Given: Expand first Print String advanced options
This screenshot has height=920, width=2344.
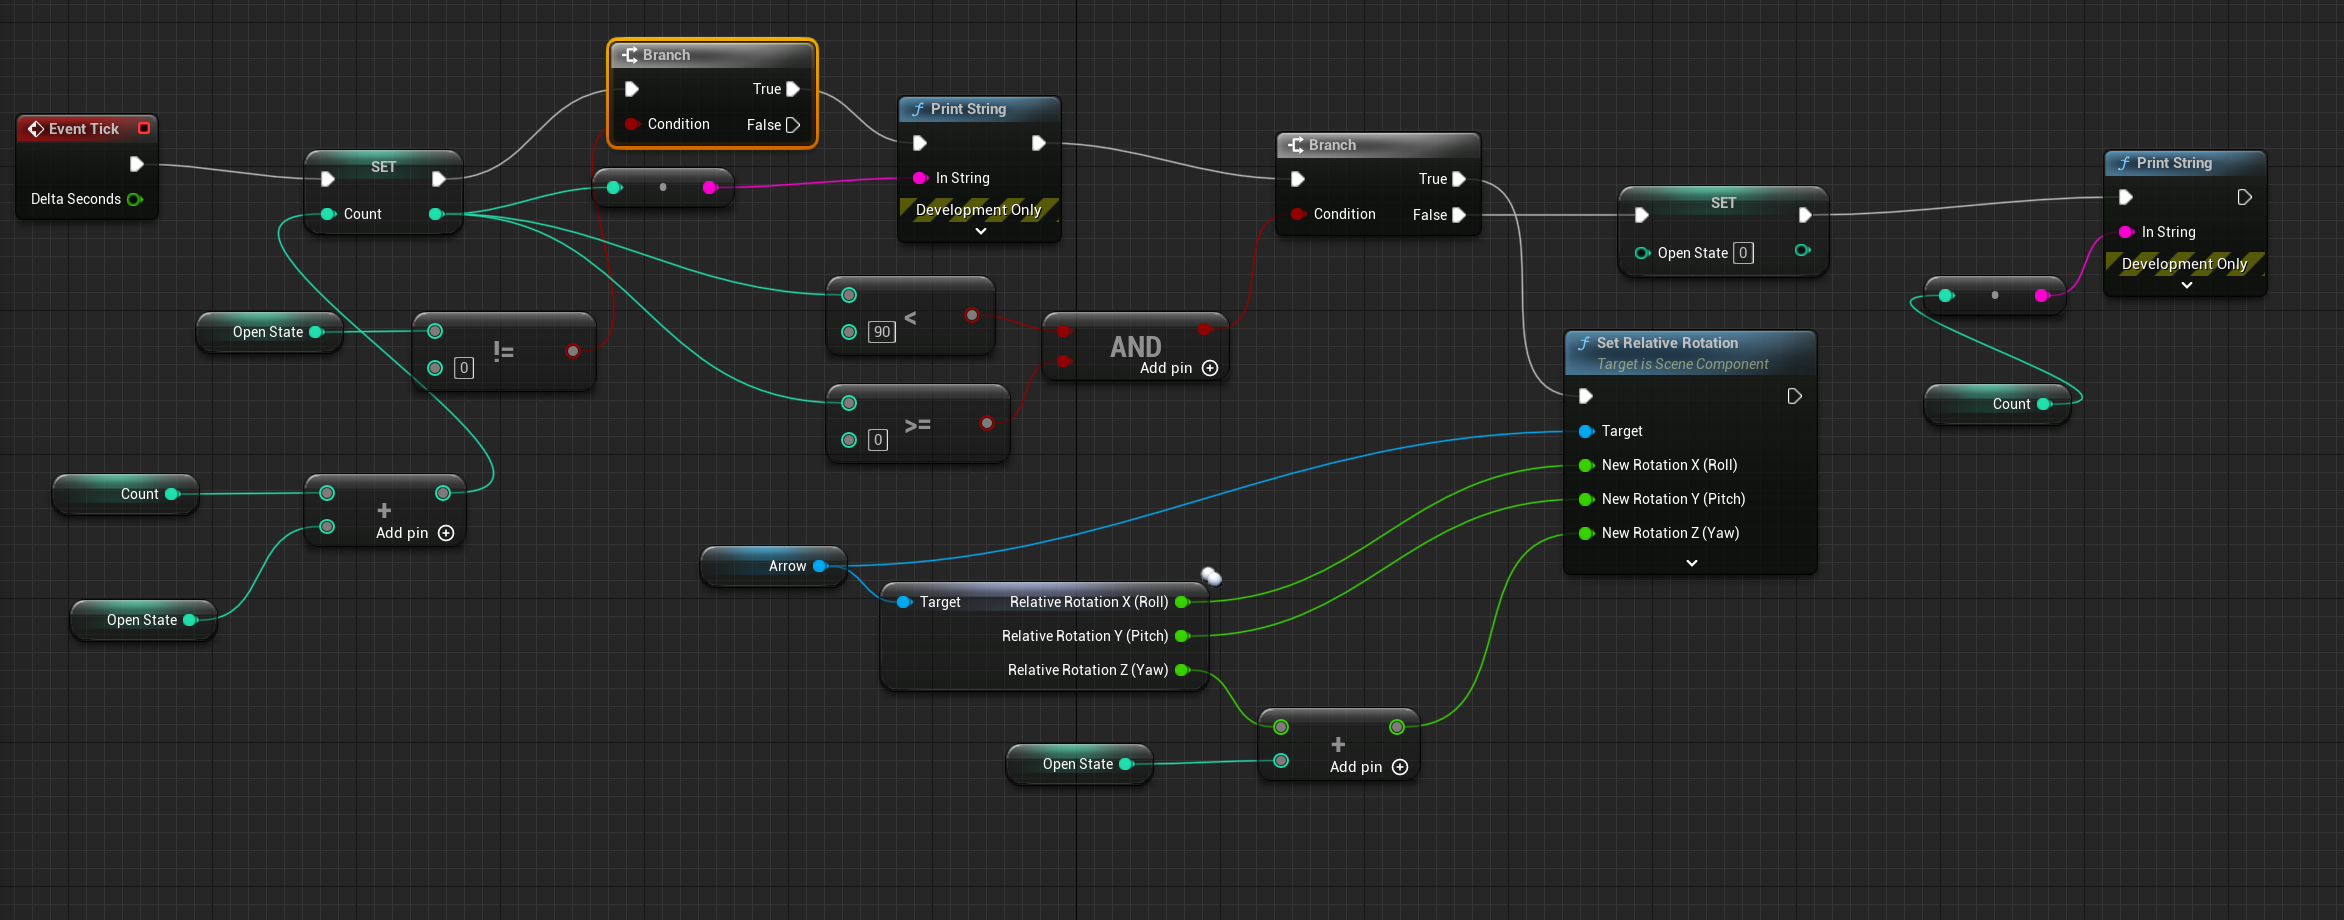Looking at the screenshot, I should click(x=981, y=231).
